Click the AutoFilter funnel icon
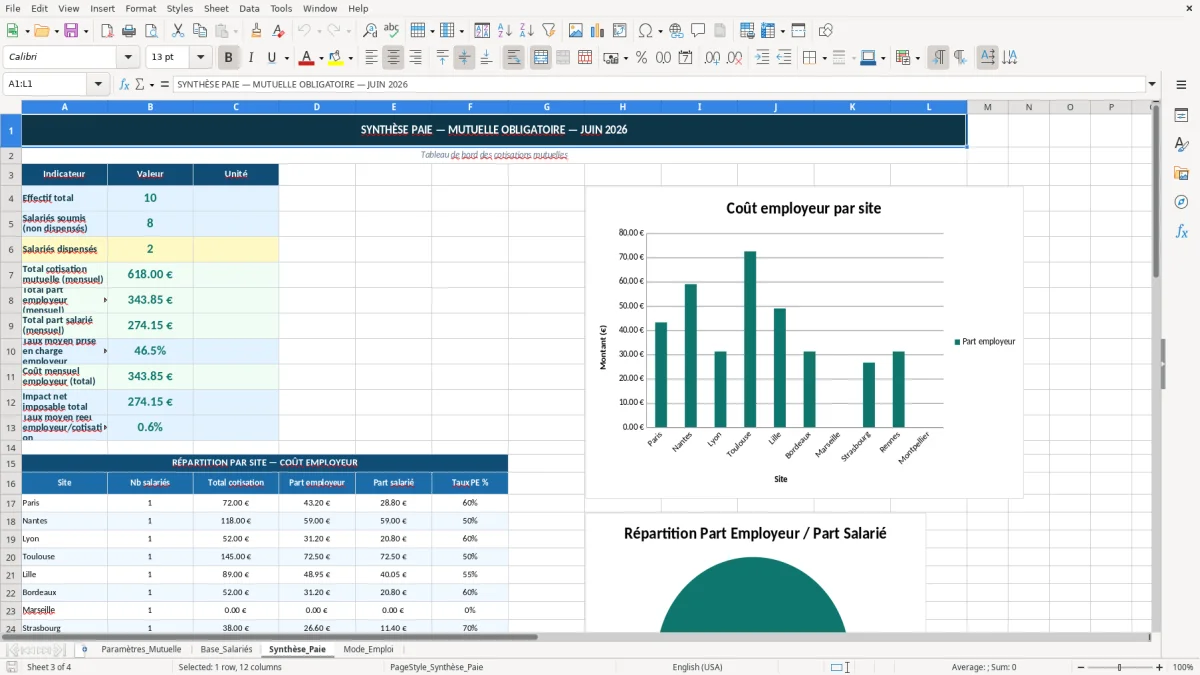Image resolution: width=1200 pixels, height=675 pixels. click(548, 31)
